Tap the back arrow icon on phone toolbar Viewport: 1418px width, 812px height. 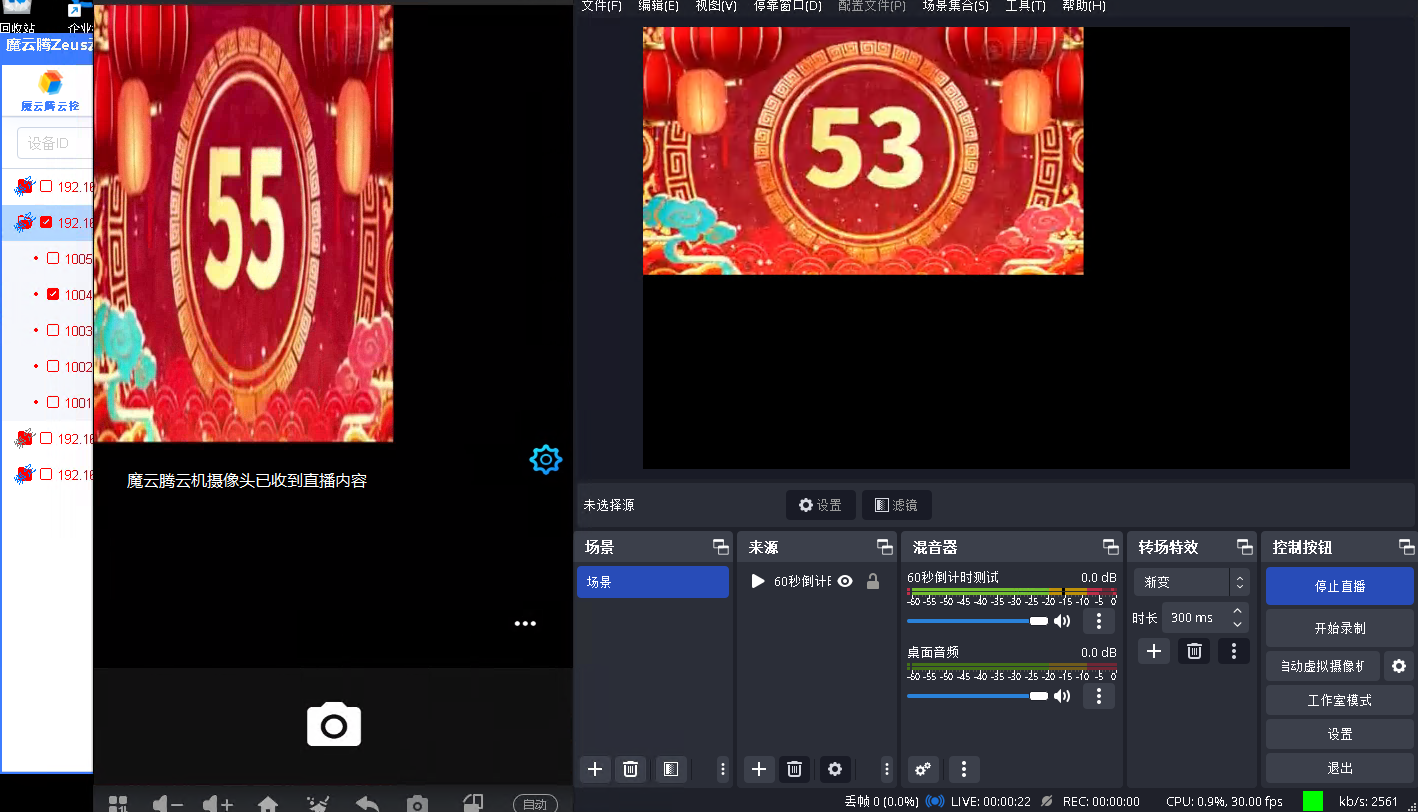pyautogui.click(x=367, y=803)
